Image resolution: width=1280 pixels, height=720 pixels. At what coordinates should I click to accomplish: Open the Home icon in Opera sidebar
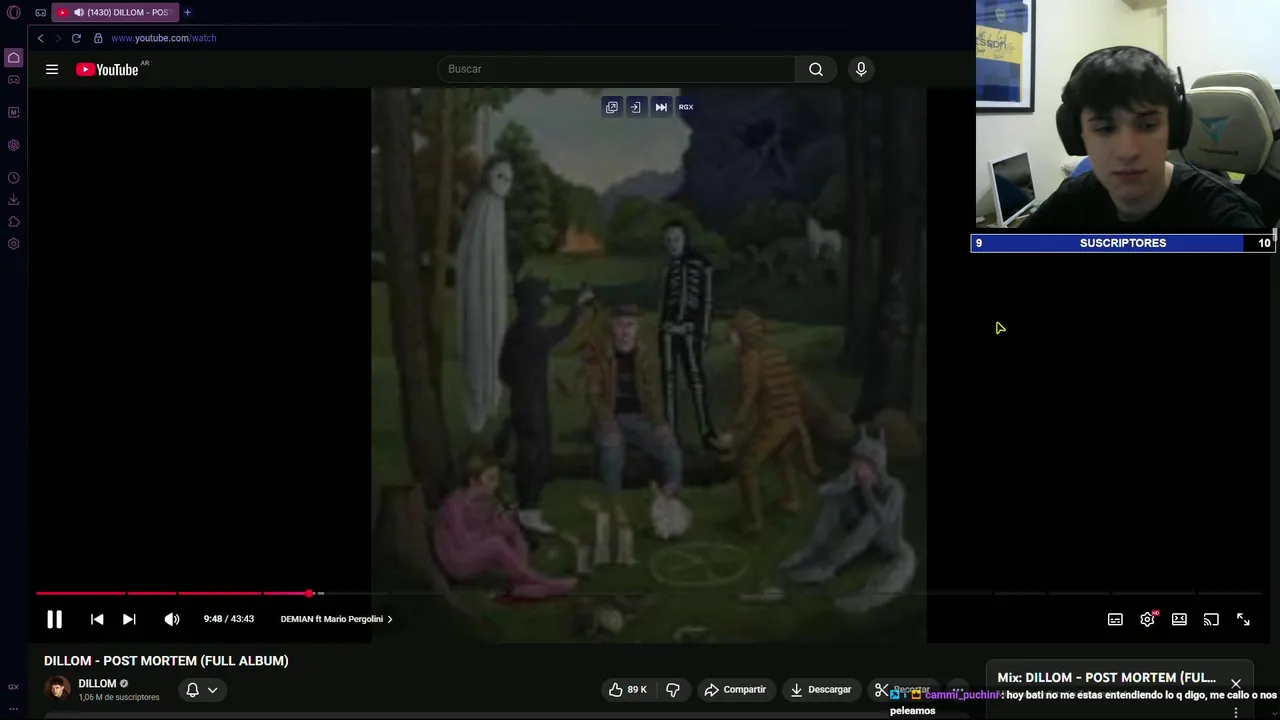pos(14,58)
